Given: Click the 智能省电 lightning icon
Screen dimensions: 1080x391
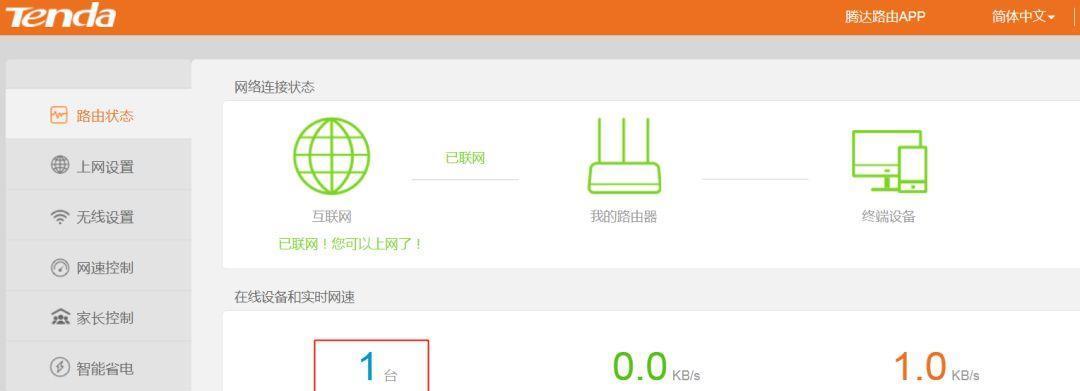Looking at the screenshot, I should coord(60,368).
